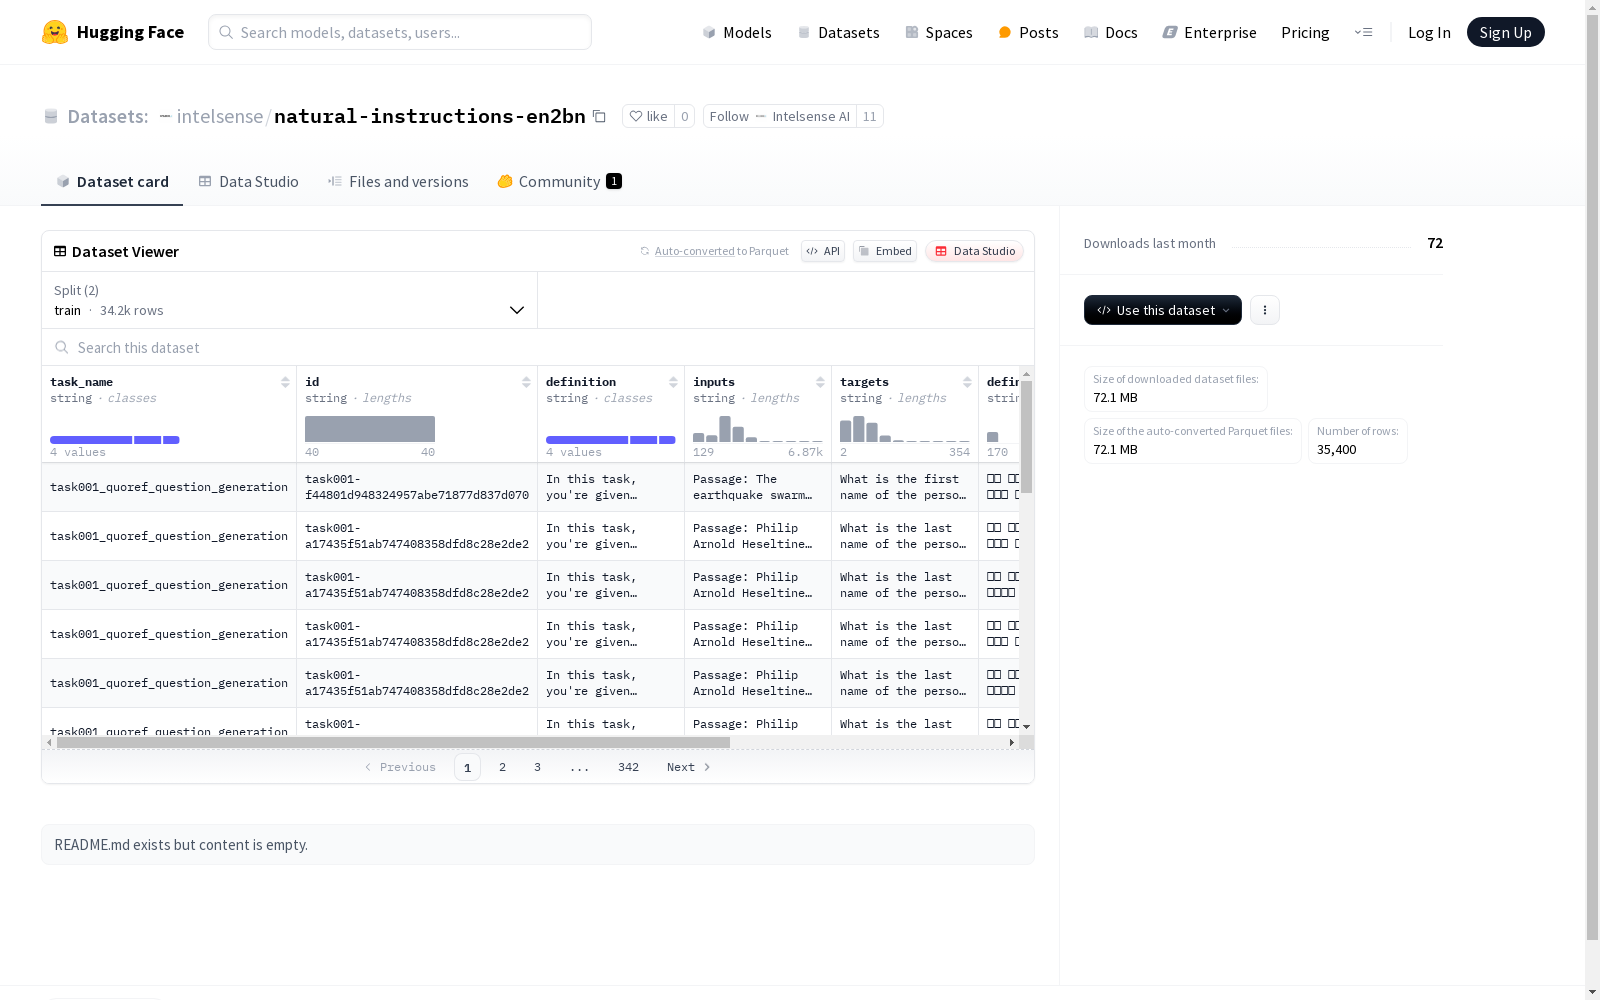Open the red Data Studio button

point(974,251)
